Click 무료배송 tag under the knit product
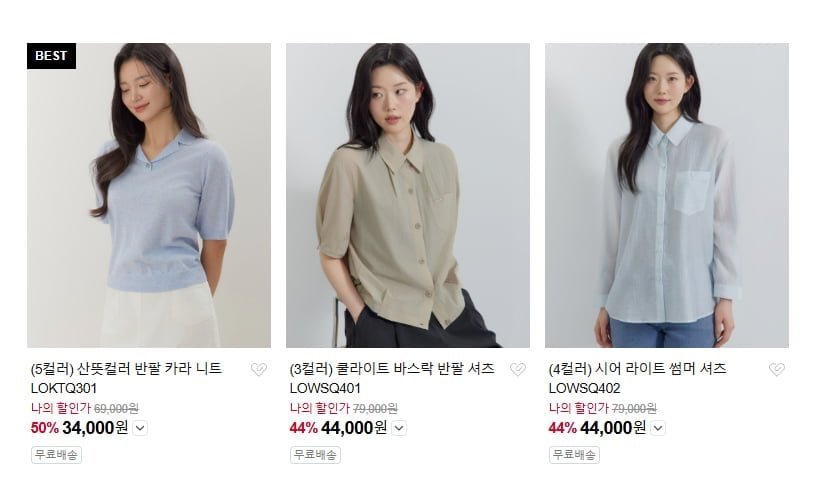The width and height of the screenshot is (822, 501). [56, 454]
